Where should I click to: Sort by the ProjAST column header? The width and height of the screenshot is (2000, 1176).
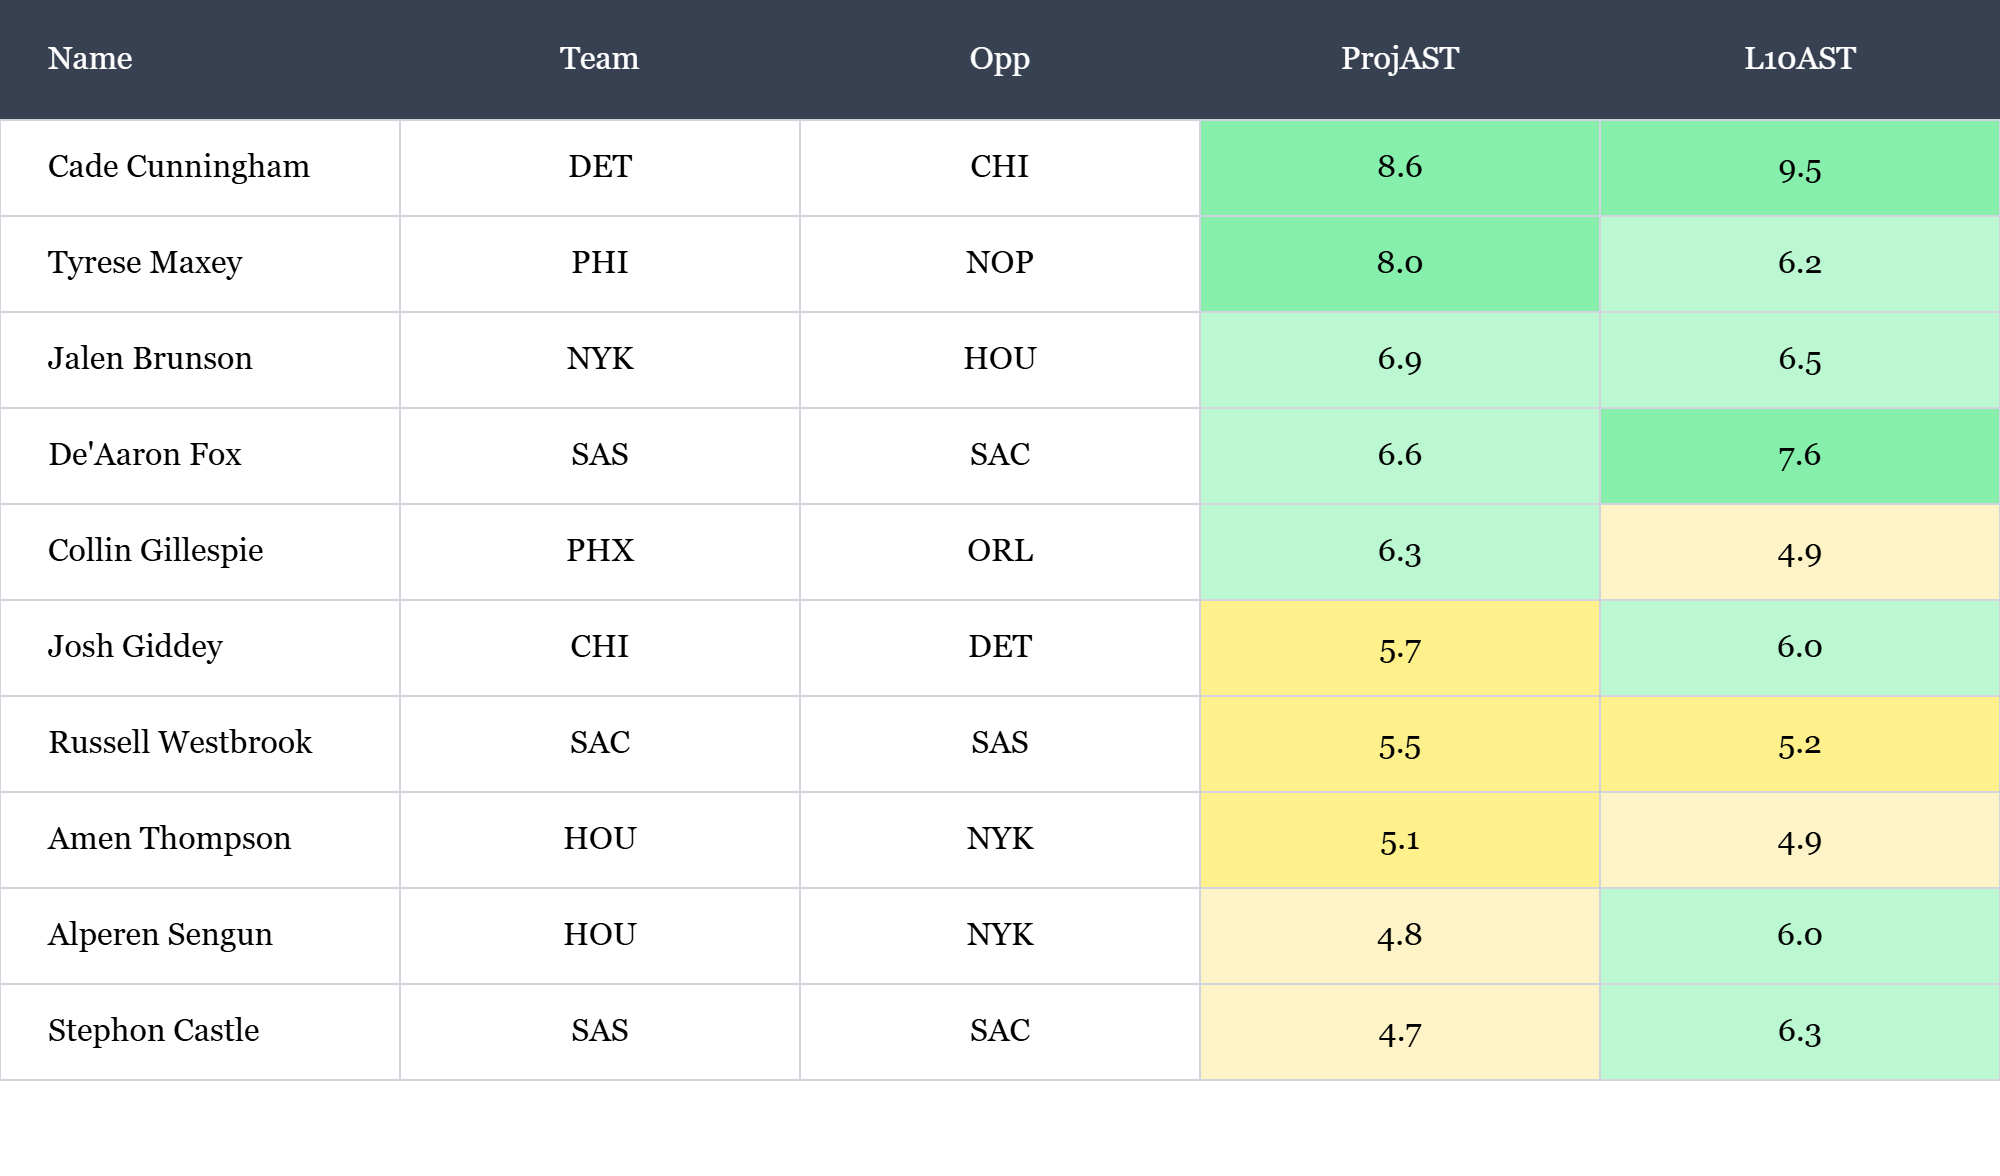(x=1399, y=59)
